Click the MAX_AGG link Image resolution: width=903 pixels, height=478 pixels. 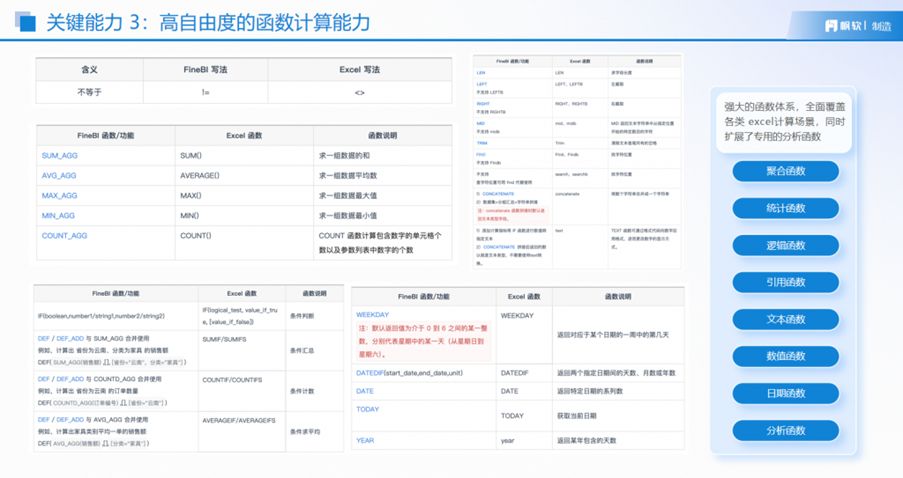point(59,196)
